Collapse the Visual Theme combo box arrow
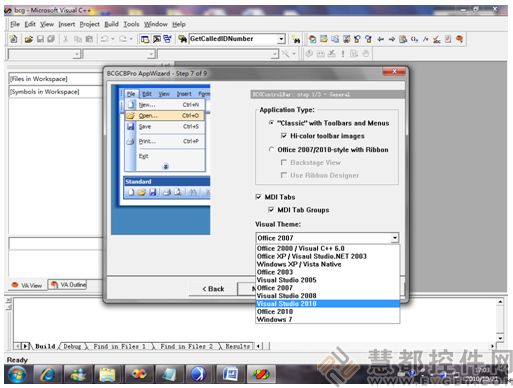This screenshot has height=388, width=513. coord(395,238)
